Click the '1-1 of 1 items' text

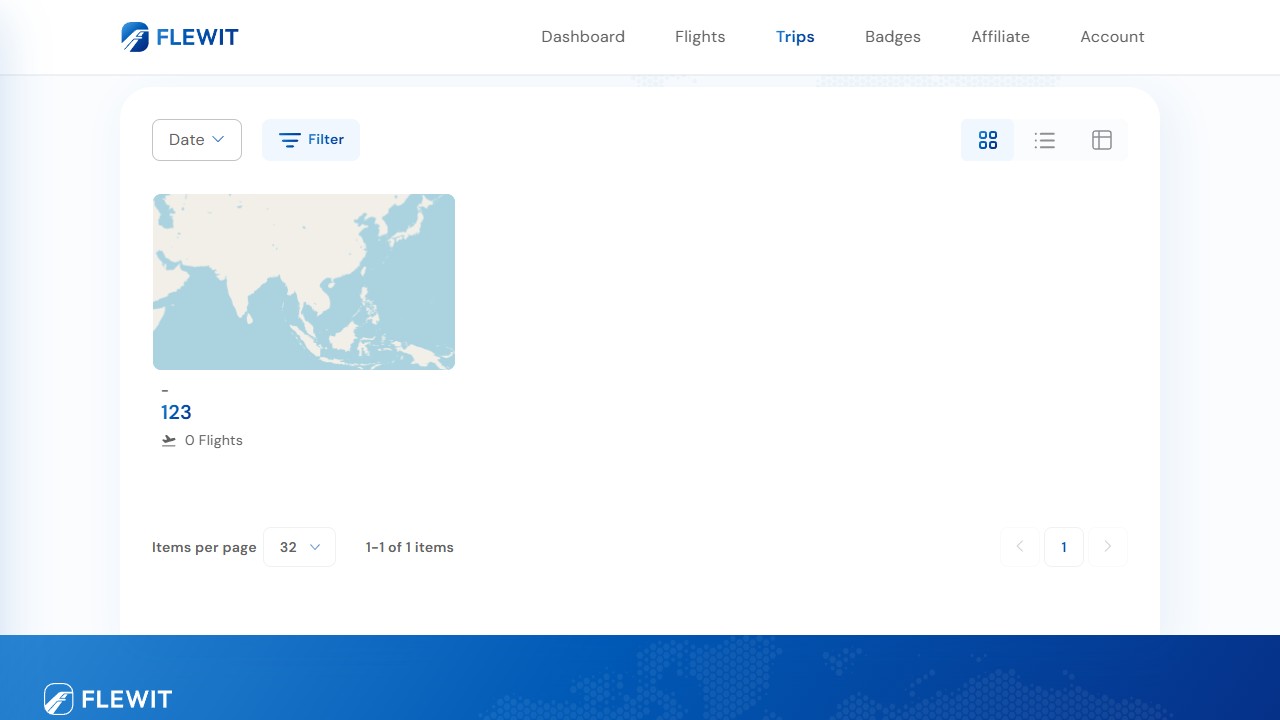click(410, 547)
